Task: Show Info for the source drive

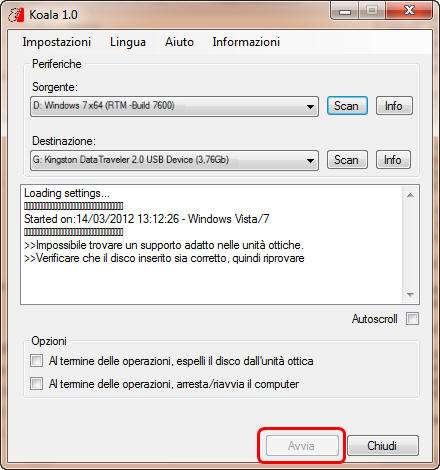Action: point(394,106)
